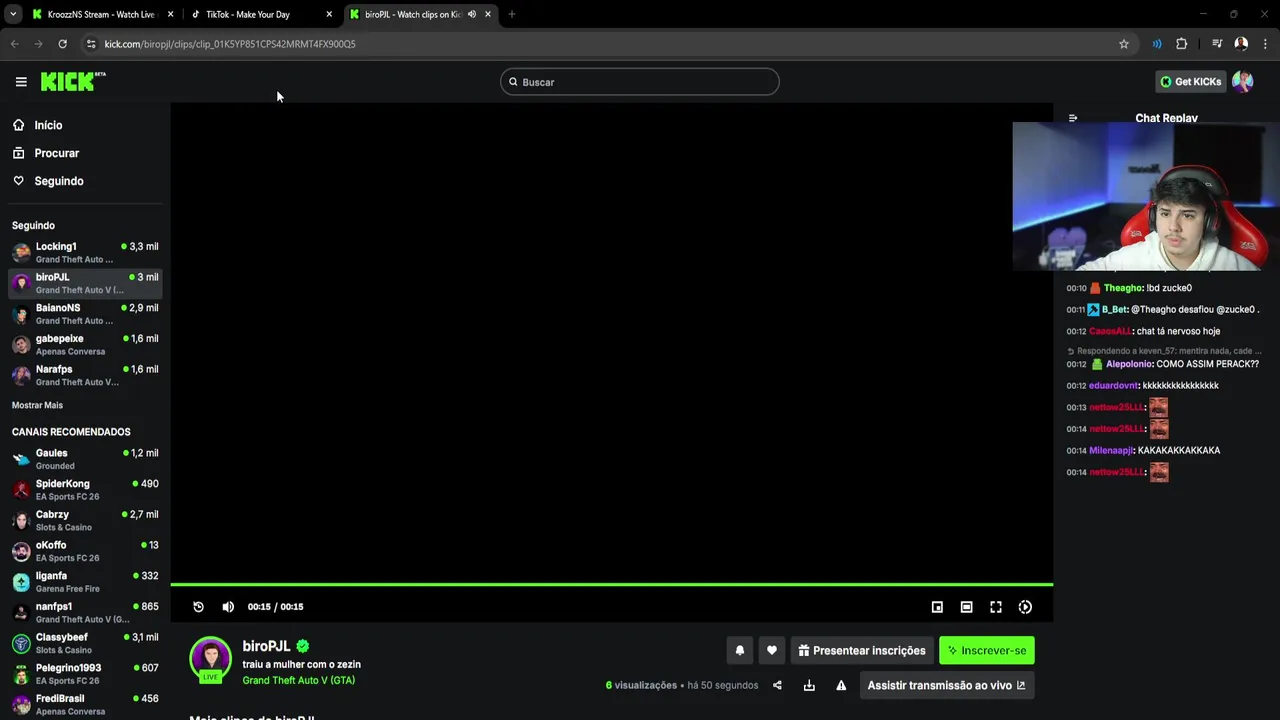
Task: Follow biroPJL with the heart button
Action: pyautogui.click(x=771, y=650)
